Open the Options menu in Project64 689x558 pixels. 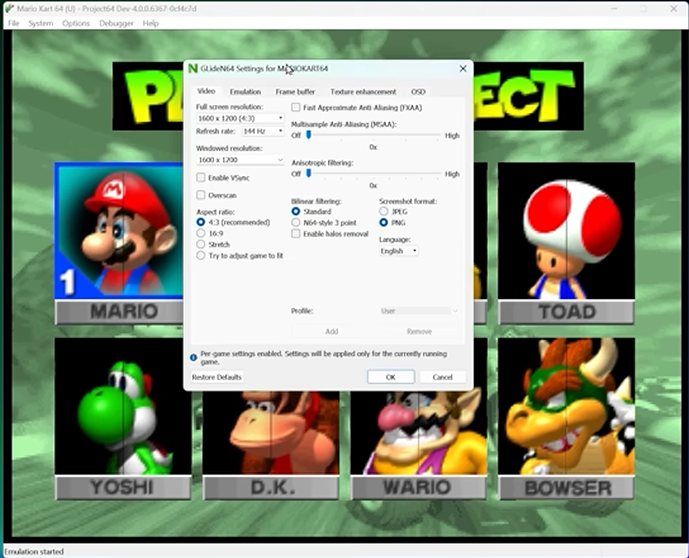click(x=76, y=23)
